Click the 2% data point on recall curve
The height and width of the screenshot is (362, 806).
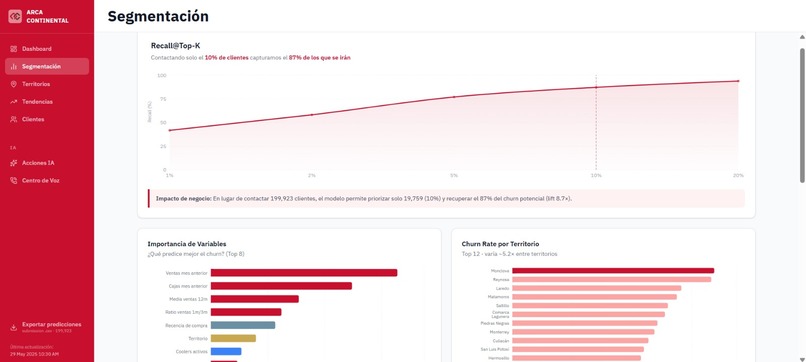312,115
